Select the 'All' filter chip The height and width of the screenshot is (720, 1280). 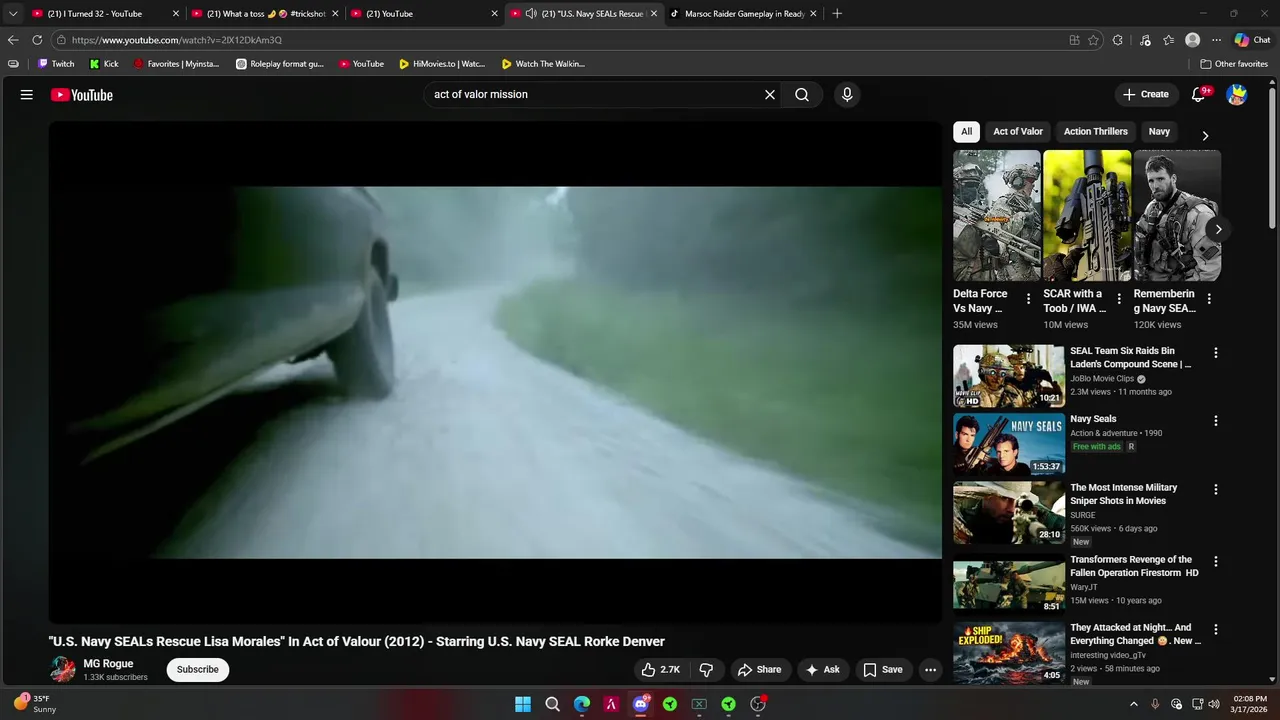pyautogui.click(x=966, y=132)
